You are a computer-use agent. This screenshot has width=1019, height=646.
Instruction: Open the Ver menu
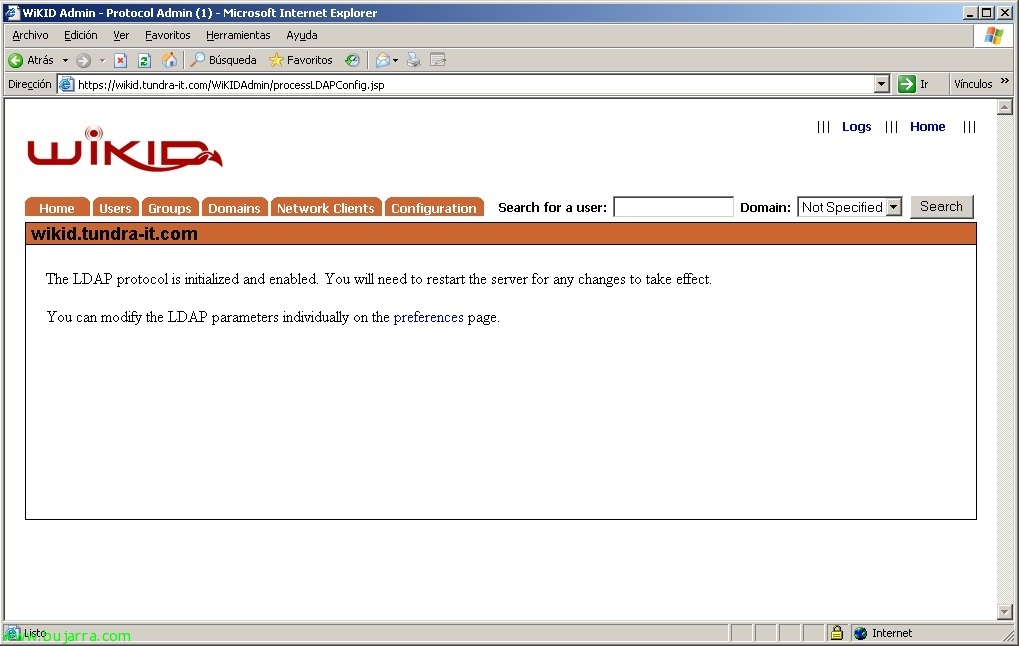121,35
